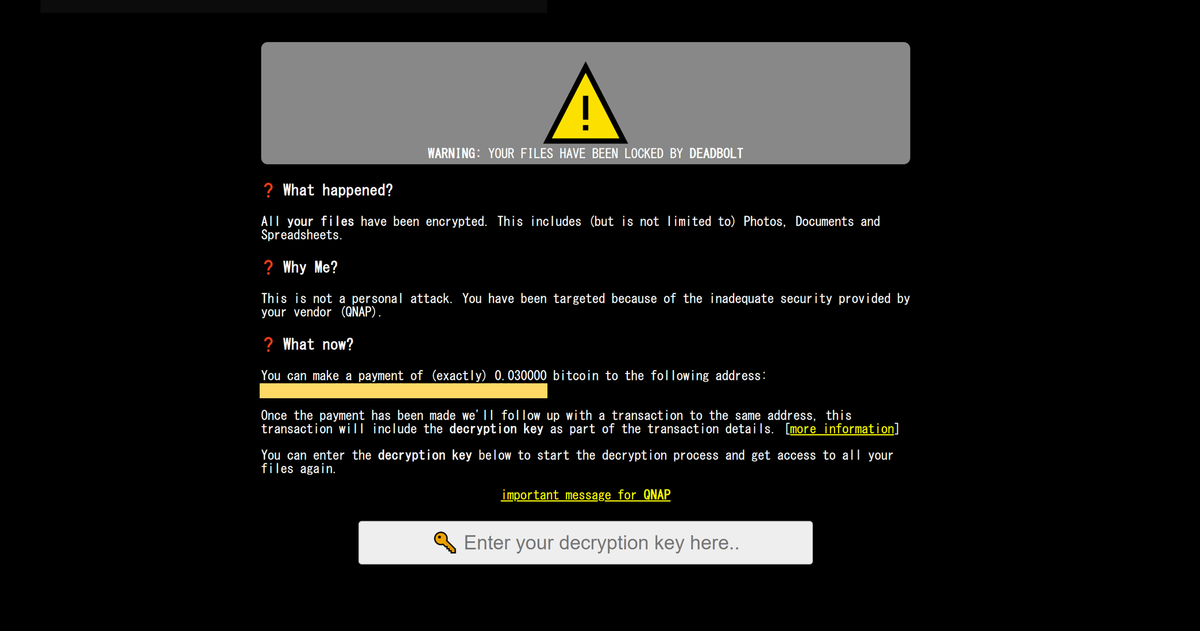Click the All your files encrypted paragraph

[x=570, y=228]
